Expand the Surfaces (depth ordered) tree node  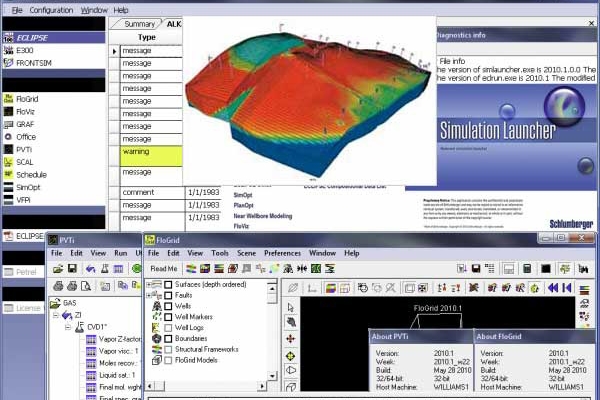tap(149, 284)
